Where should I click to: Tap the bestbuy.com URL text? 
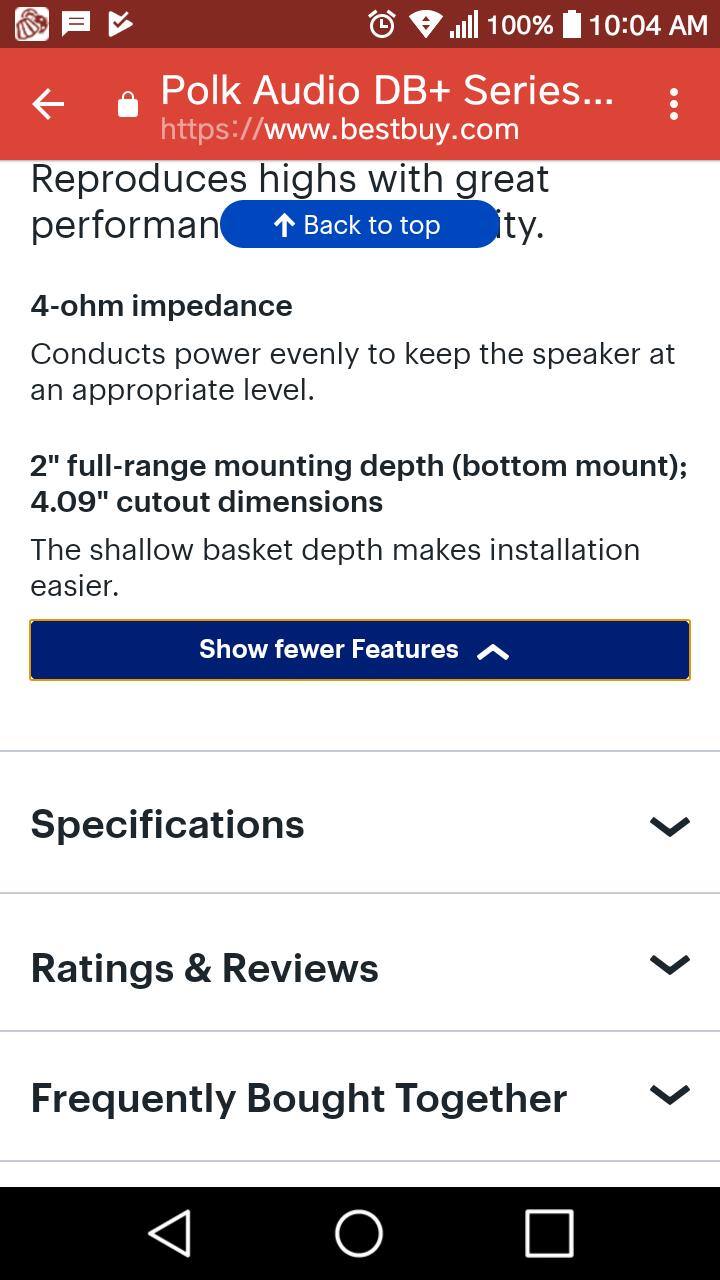(339, 129)
